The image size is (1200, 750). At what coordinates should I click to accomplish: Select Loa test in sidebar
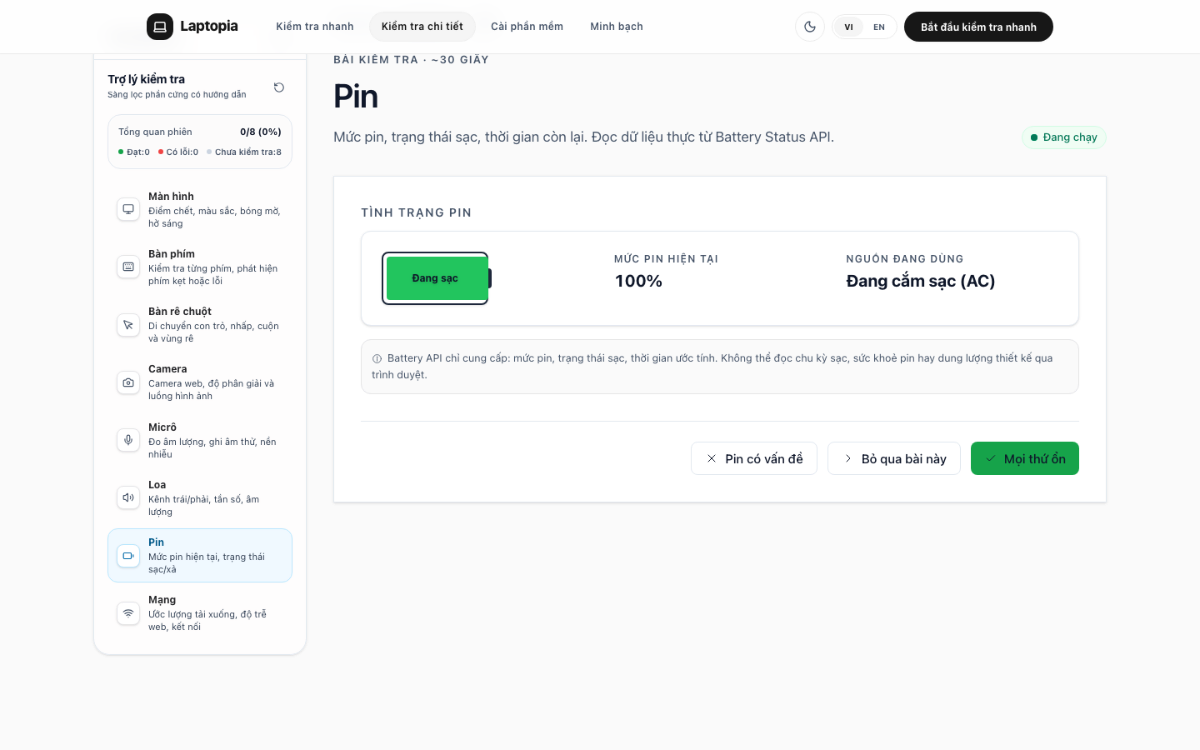tap(200, 497)
